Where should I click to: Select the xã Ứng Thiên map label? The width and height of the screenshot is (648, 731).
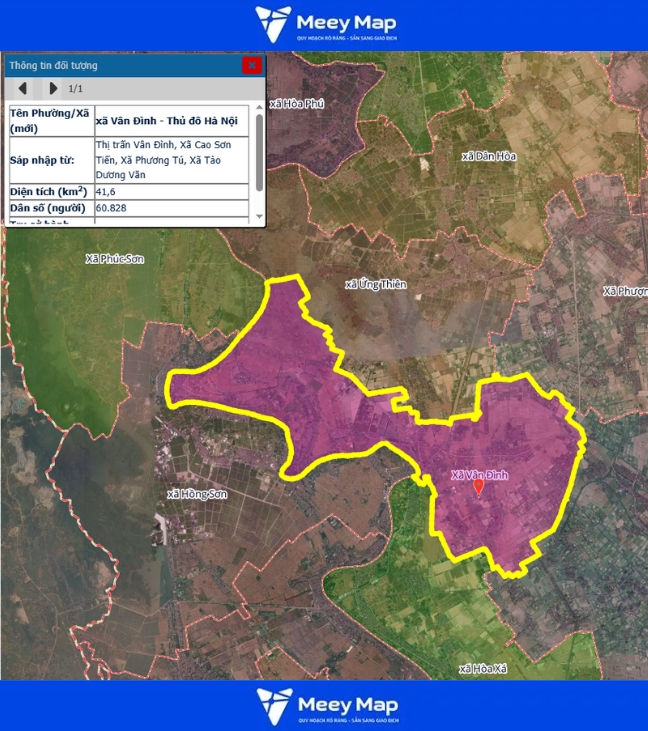click(375, 285)
